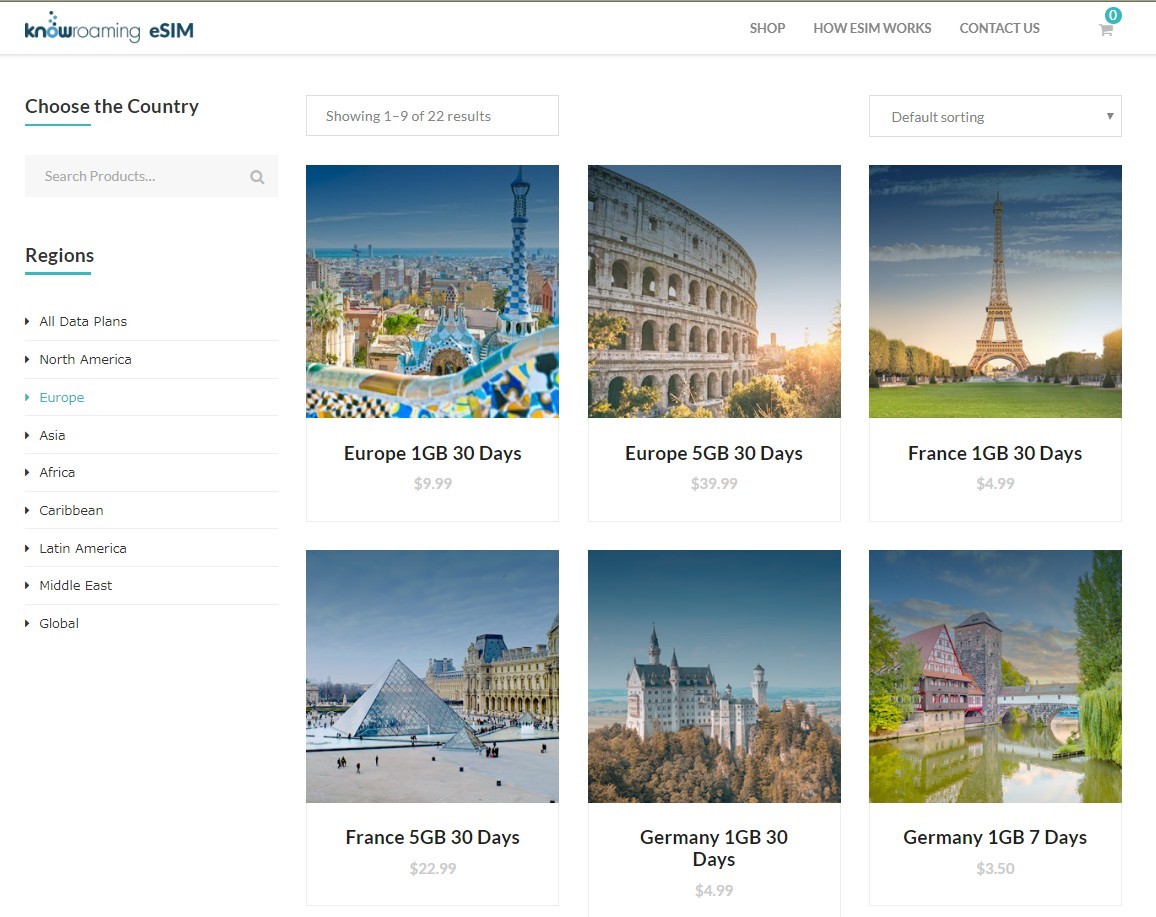Viewport: 1156px width, 917px height.
Task: Open the CONTACT US page
Action: (999, 28)
